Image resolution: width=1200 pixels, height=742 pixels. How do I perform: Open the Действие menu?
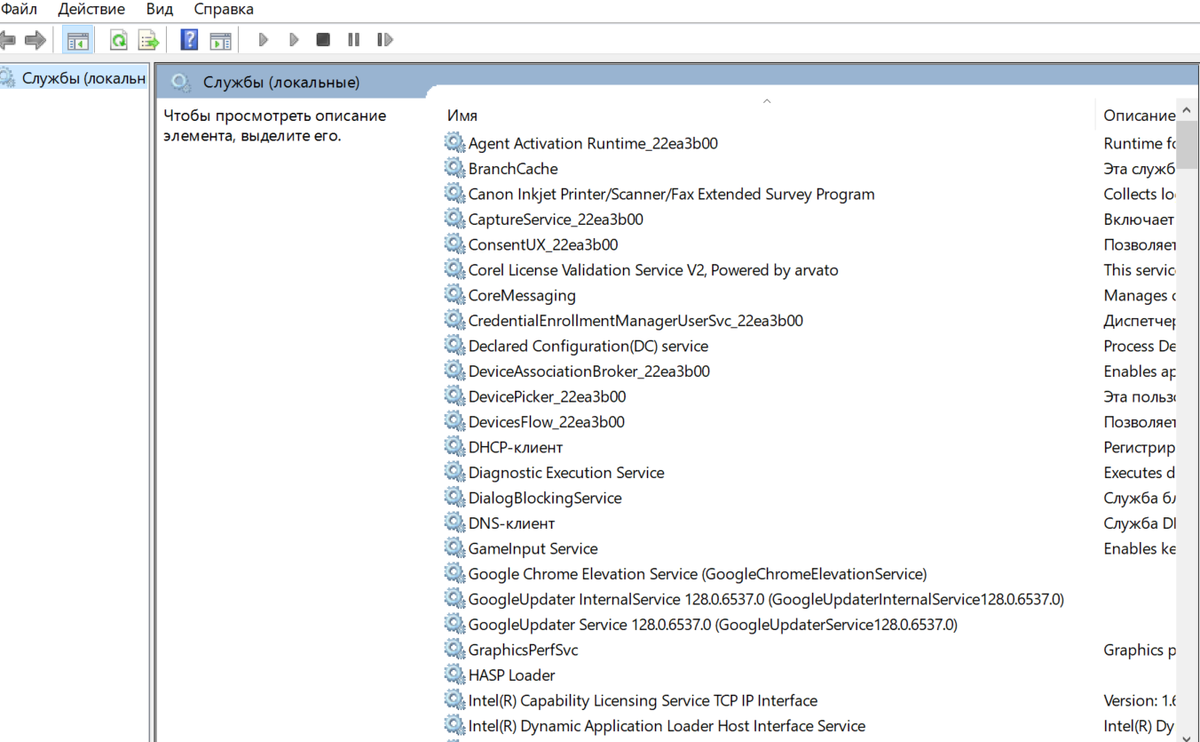tap(90, 9)
